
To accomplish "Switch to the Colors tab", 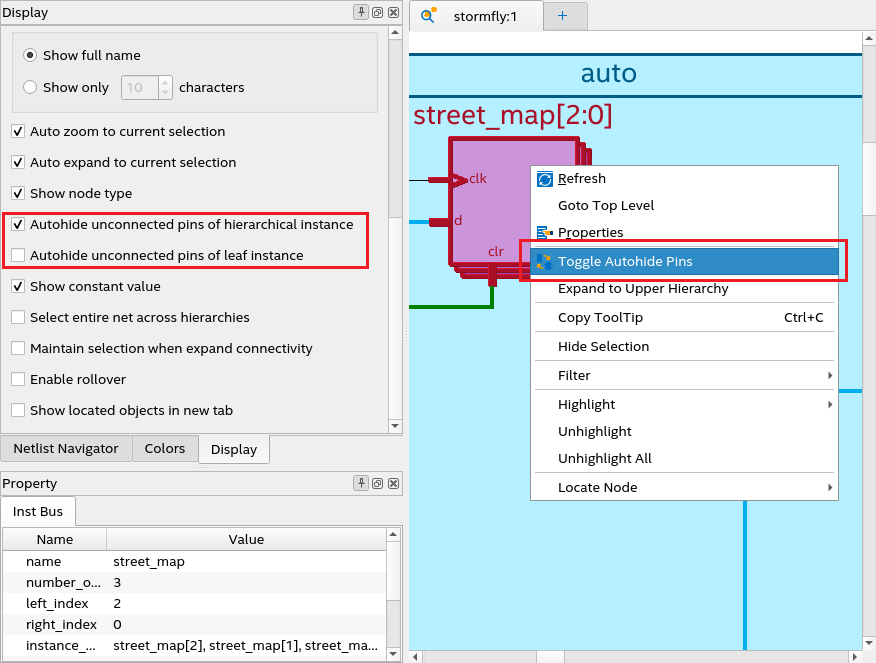I will pos(165,449).
